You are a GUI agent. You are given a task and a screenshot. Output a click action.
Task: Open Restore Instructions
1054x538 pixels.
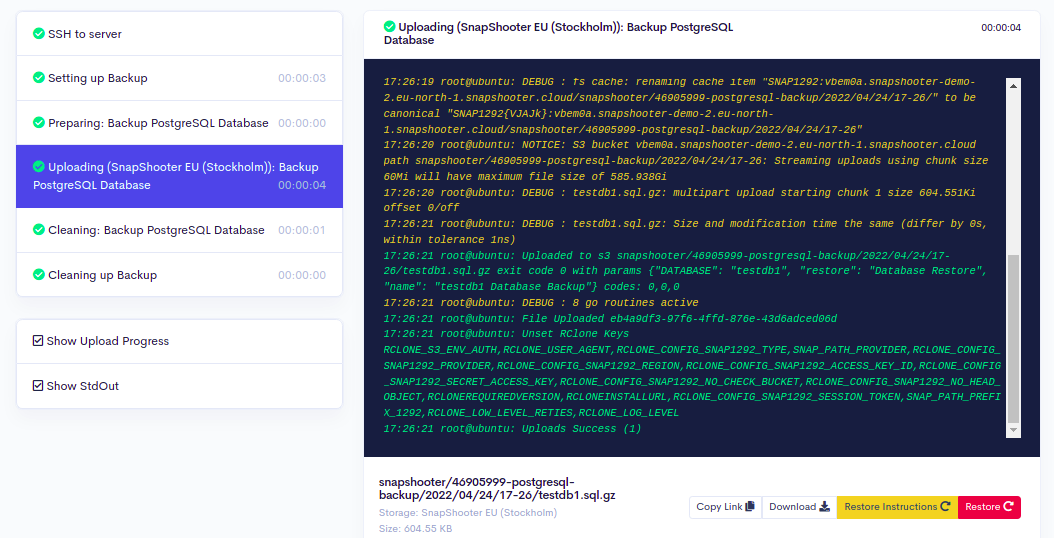(897, 507)
